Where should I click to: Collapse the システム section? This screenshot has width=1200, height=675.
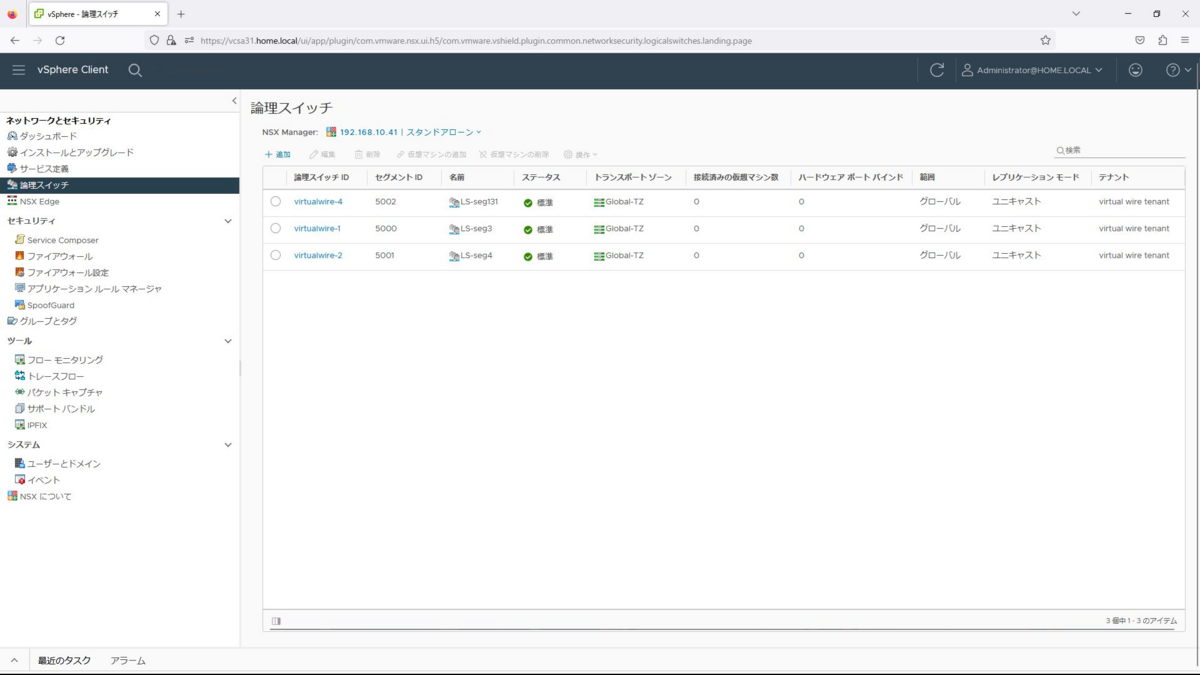click(227, 445)
